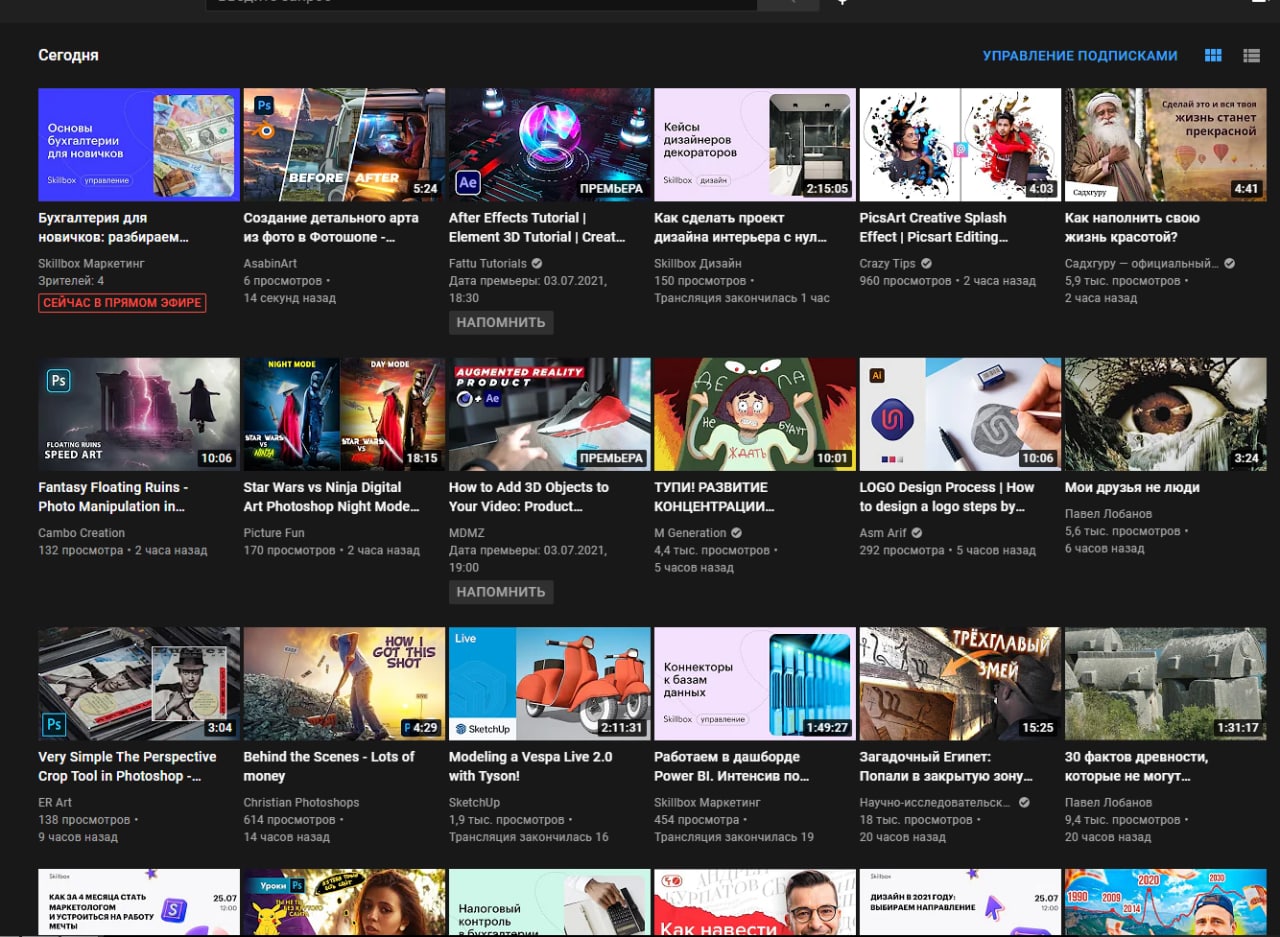Viewport: 1280px width, 937px height.
Task: Go to M Generation channel
Action: [x=690, y=533]
